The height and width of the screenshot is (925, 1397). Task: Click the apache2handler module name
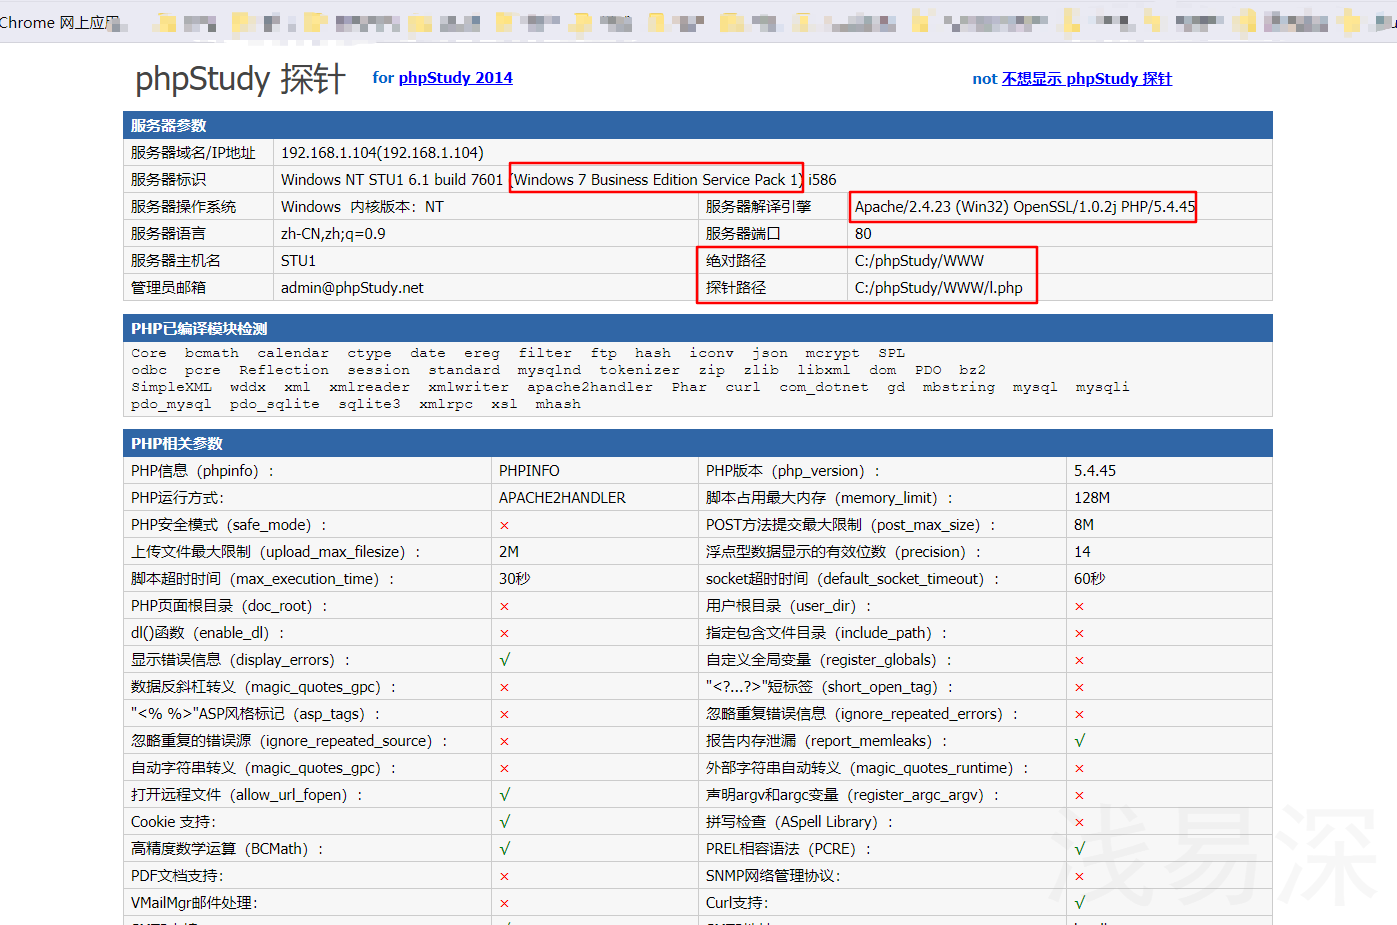(x=590, y=387)
